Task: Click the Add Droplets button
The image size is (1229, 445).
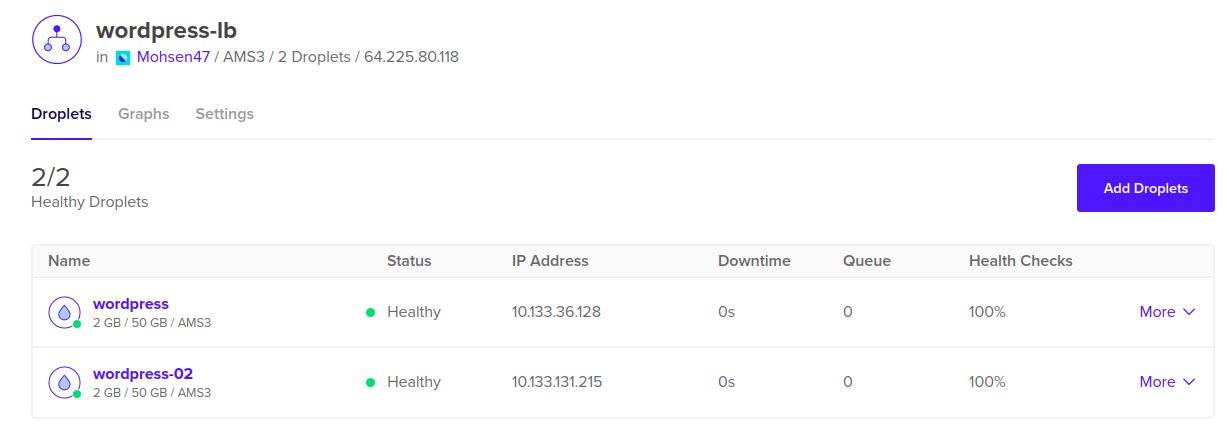Action: click(x=1146, y=188)
